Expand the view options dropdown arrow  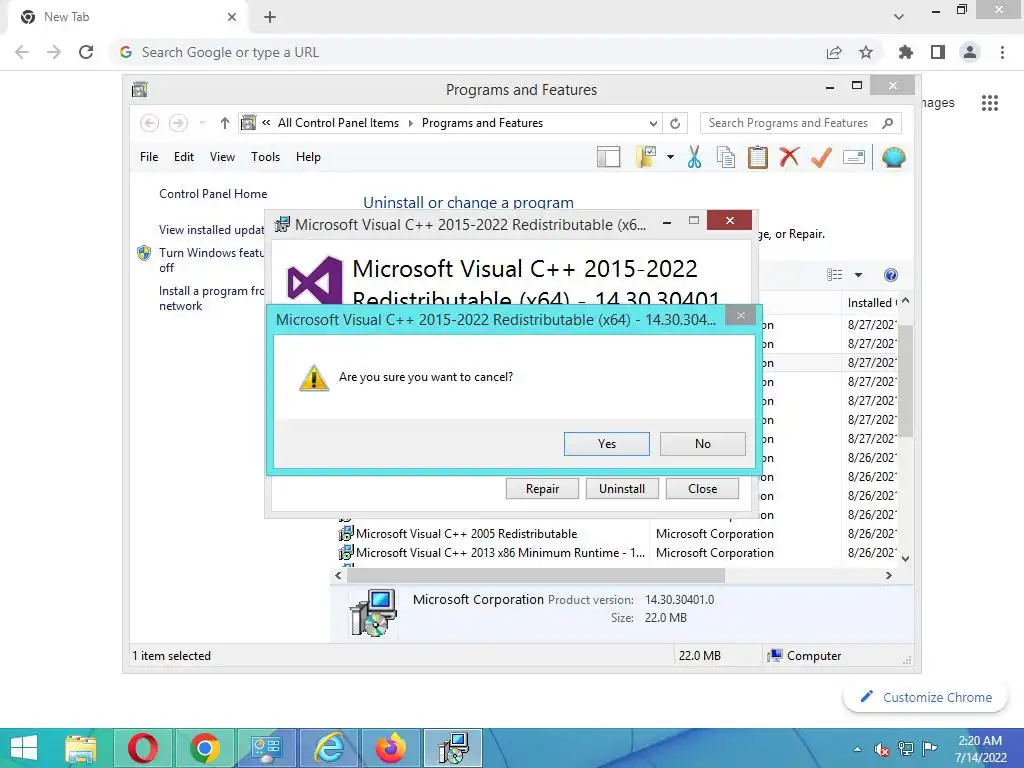pos(858,275)
